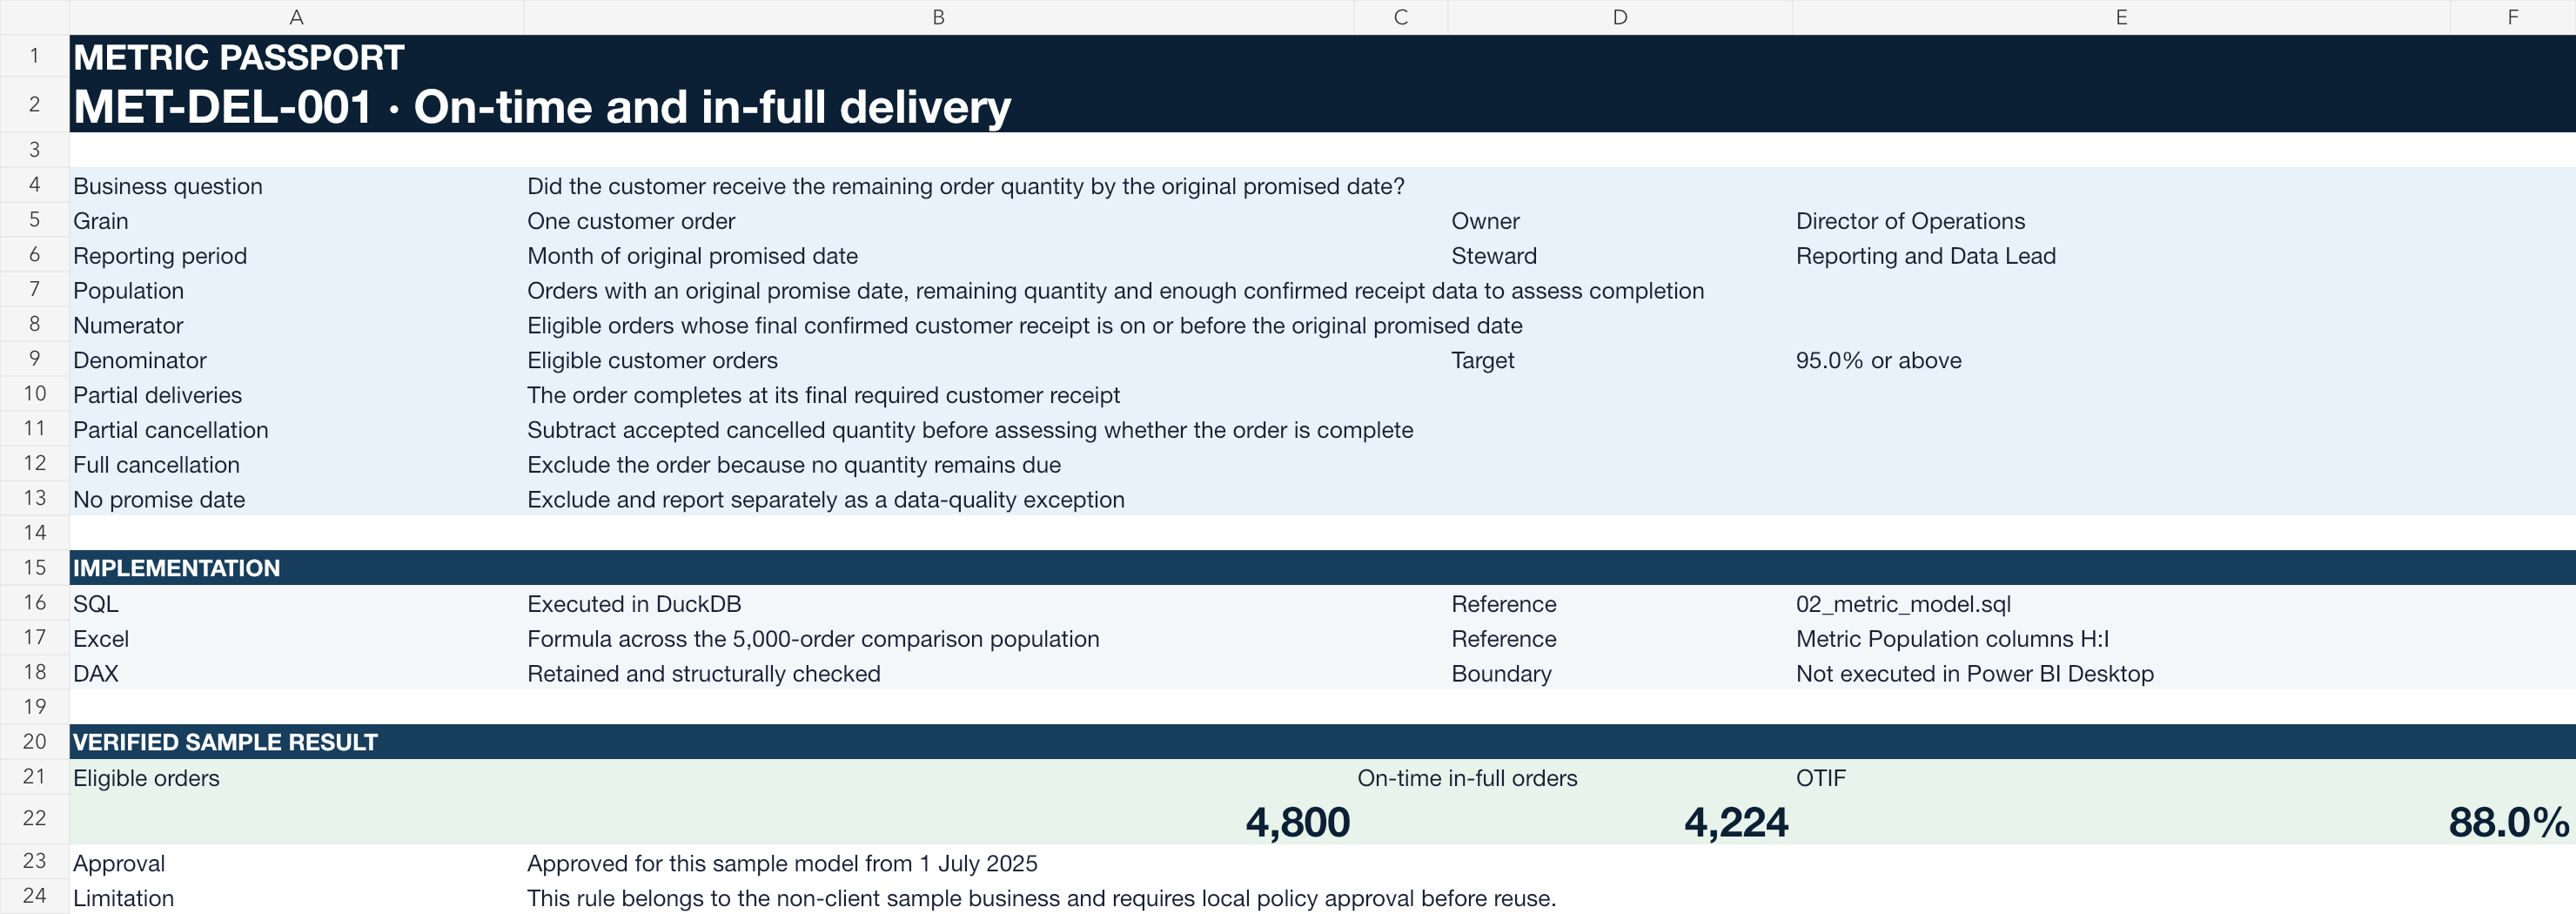Select column A header
This screenshot has height=914, width=2576.
coord(296,17)
